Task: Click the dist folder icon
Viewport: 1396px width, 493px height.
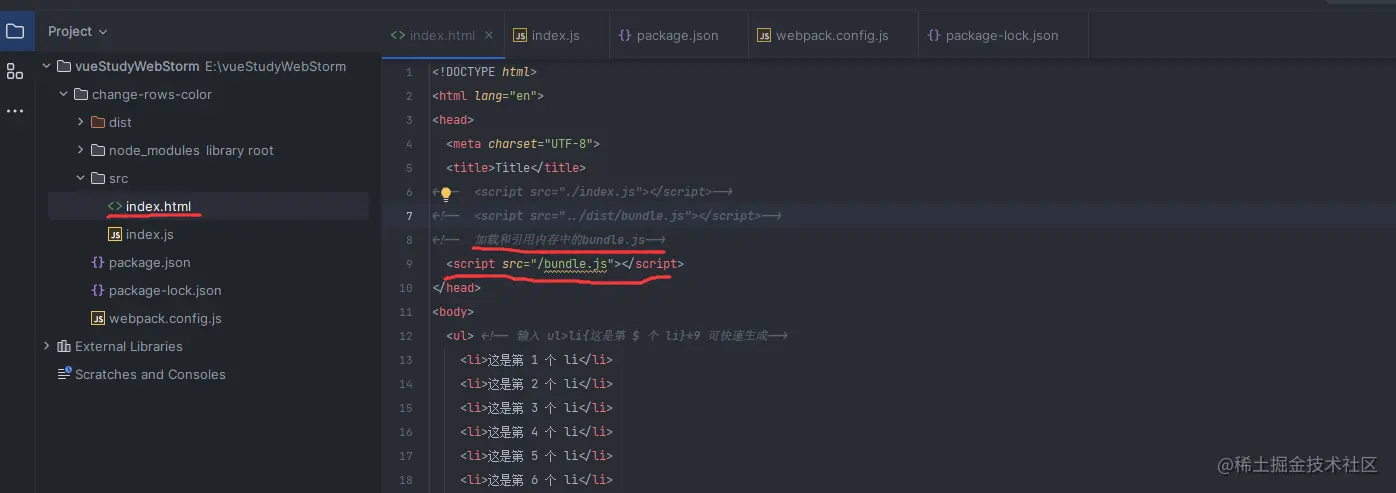Action: coord(98,122)
